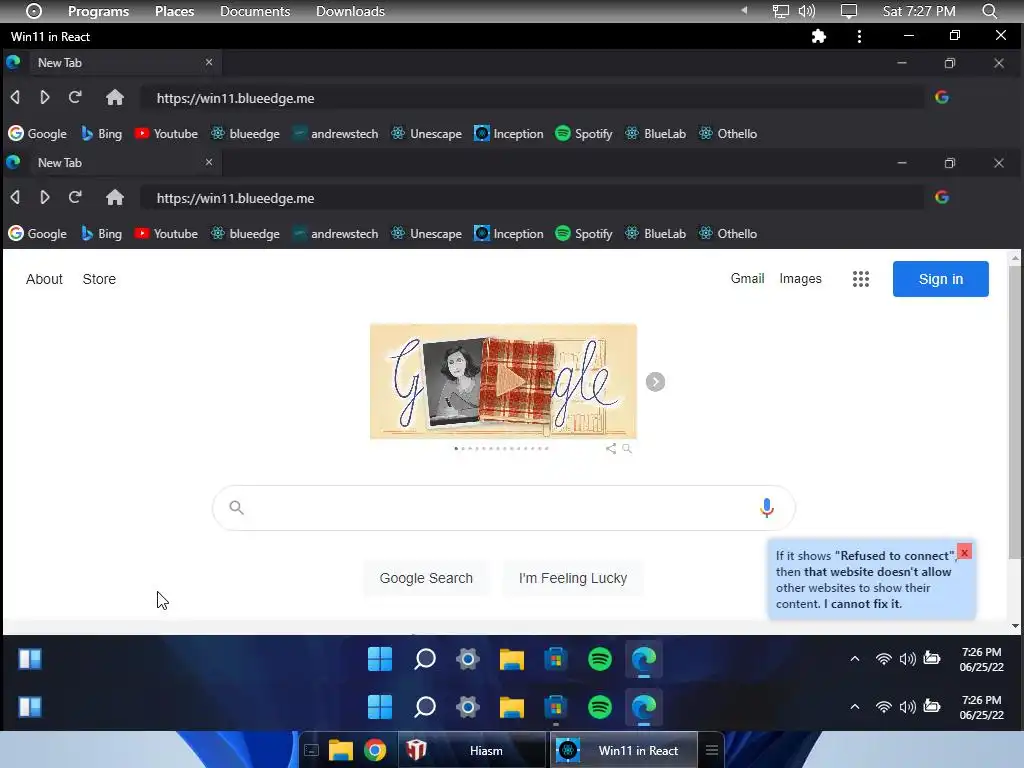The width and height of the screenshot is (1024, 768).
Task: Click the home icon in the upper browser toolbar
Action: [115, 97]
